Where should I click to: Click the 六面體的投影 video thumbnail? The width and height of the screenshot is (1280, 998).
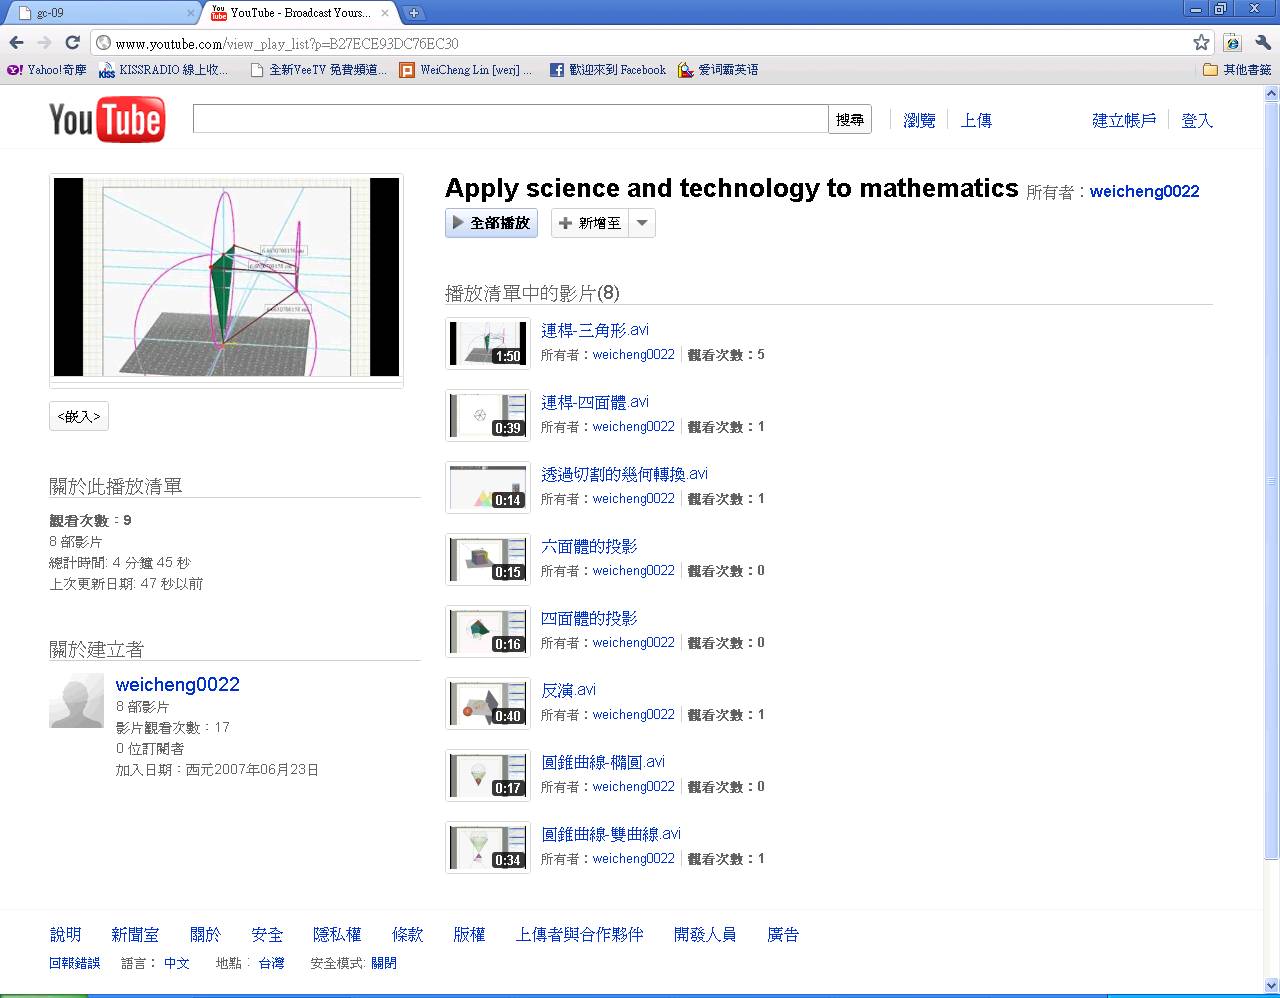pyautogui.click(x=487, y=559)
